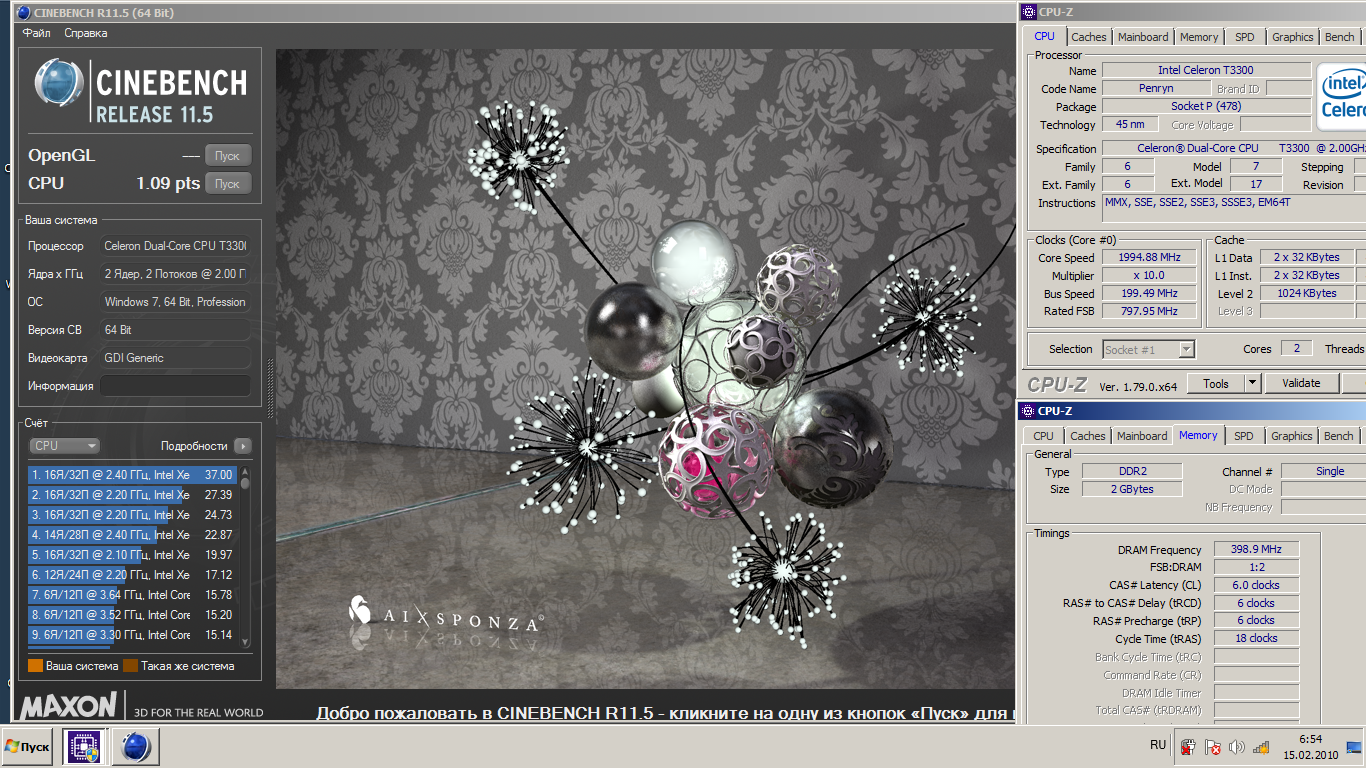Open the network signal tray icon
The image size is (1366, 768).
click(x=1261, y=747)
